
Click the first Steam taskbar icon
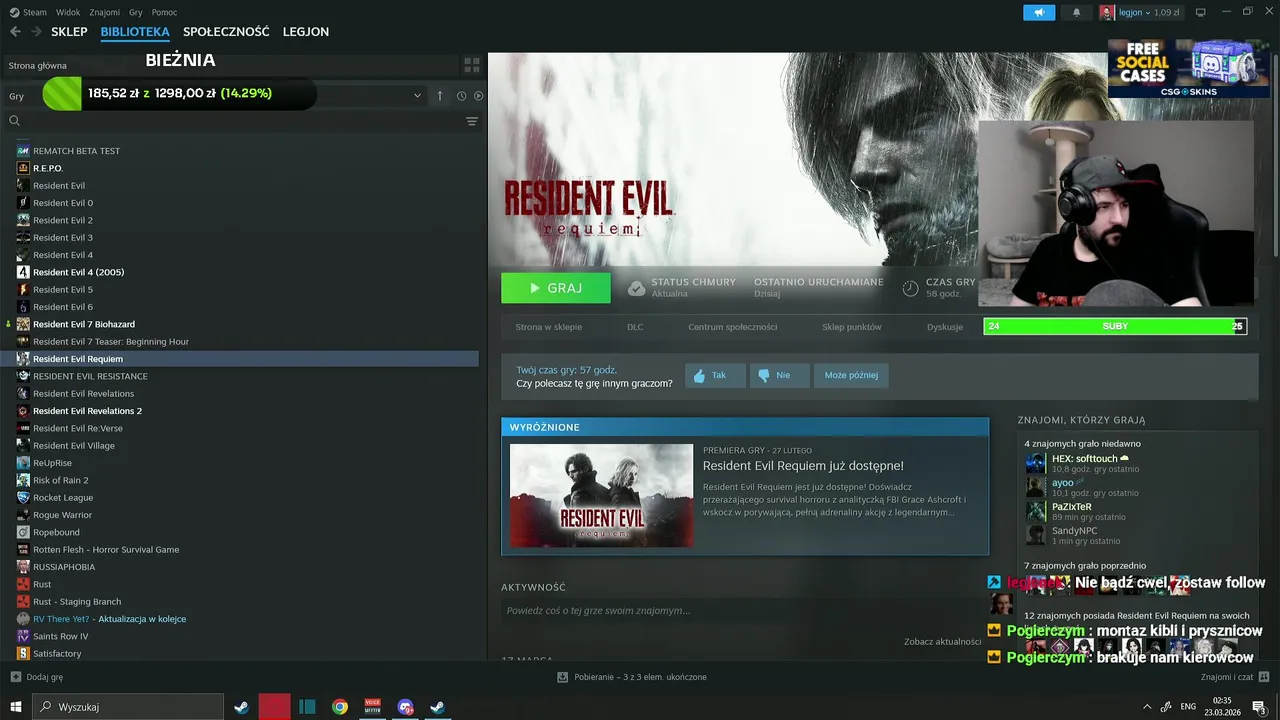click(x=241, y=707)
